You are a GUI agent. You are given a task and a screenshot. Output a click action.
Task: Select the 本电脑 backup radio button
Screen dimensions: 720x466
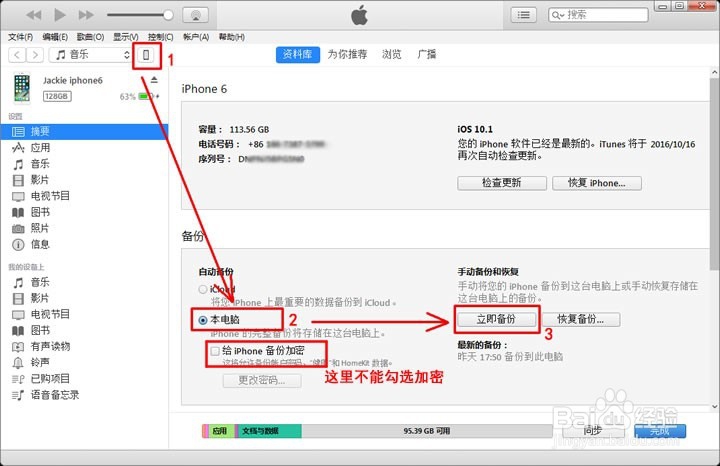(203, 320)
